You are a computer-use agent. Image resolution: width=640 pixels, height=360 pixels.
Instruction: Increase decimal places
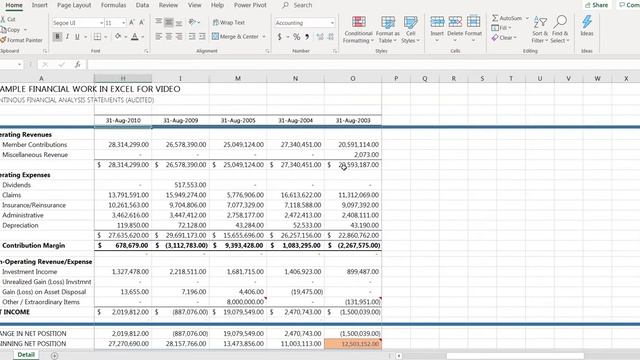(320, 37)
